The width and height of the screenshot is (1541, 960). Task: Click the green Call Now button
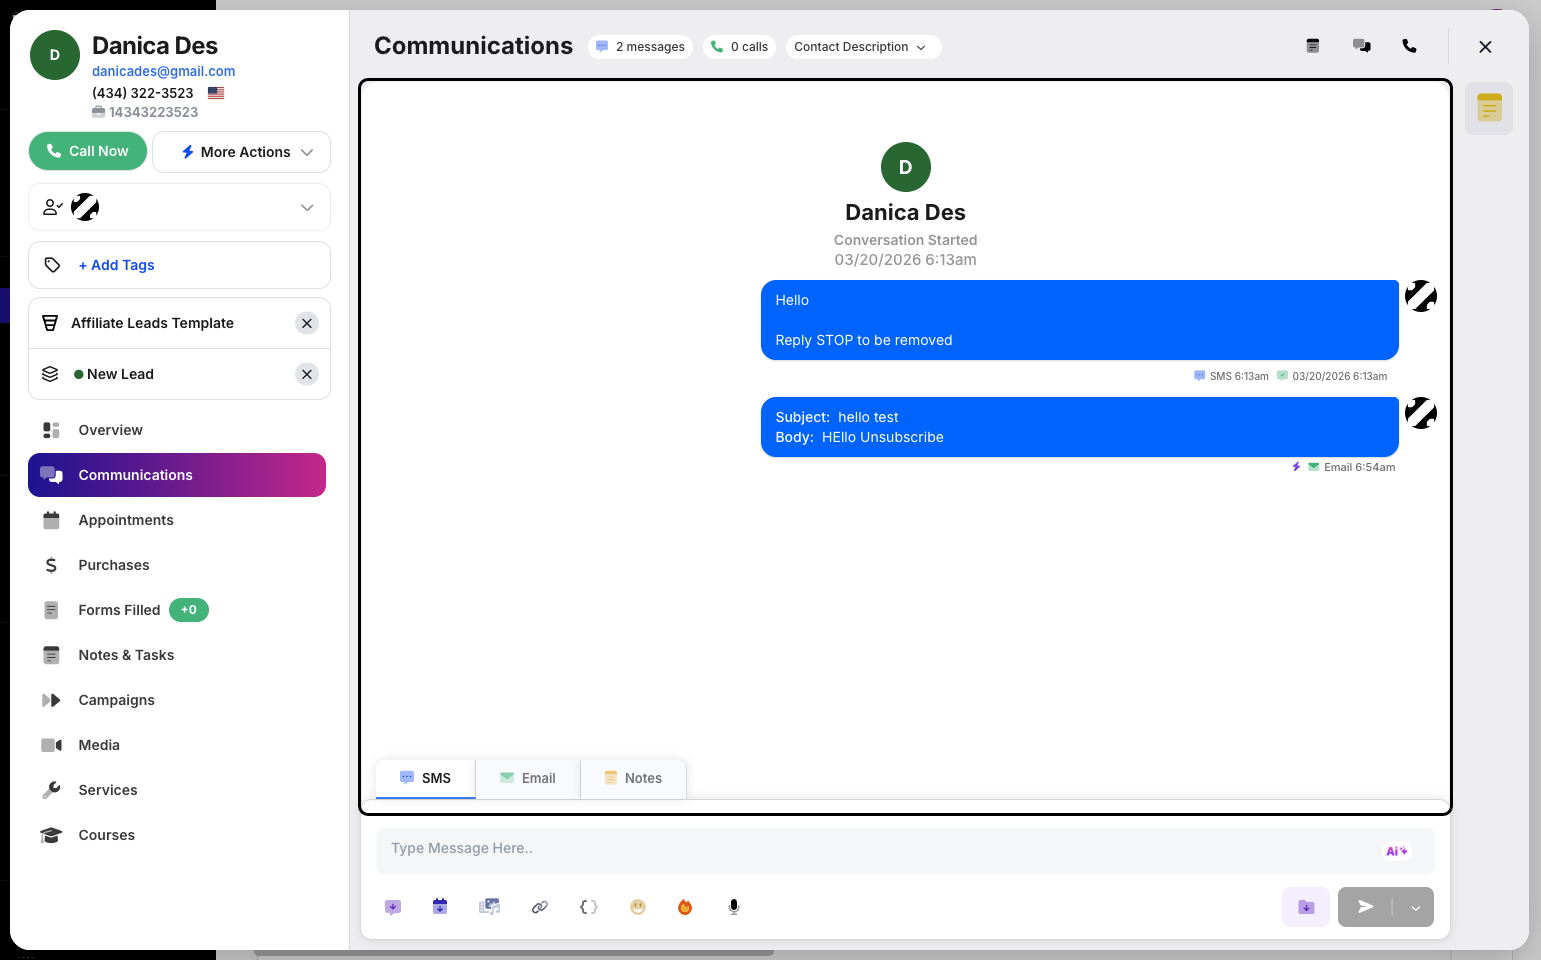click(x=88, y=151)
